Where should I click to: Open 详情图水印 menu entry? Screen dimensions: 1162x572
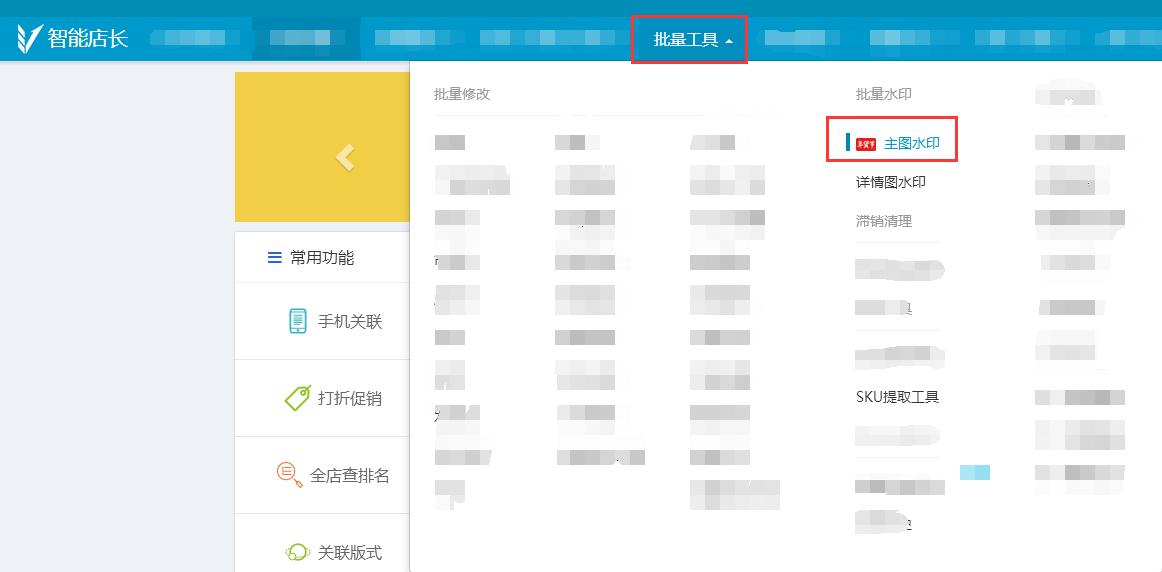click(x=891, y=182)
